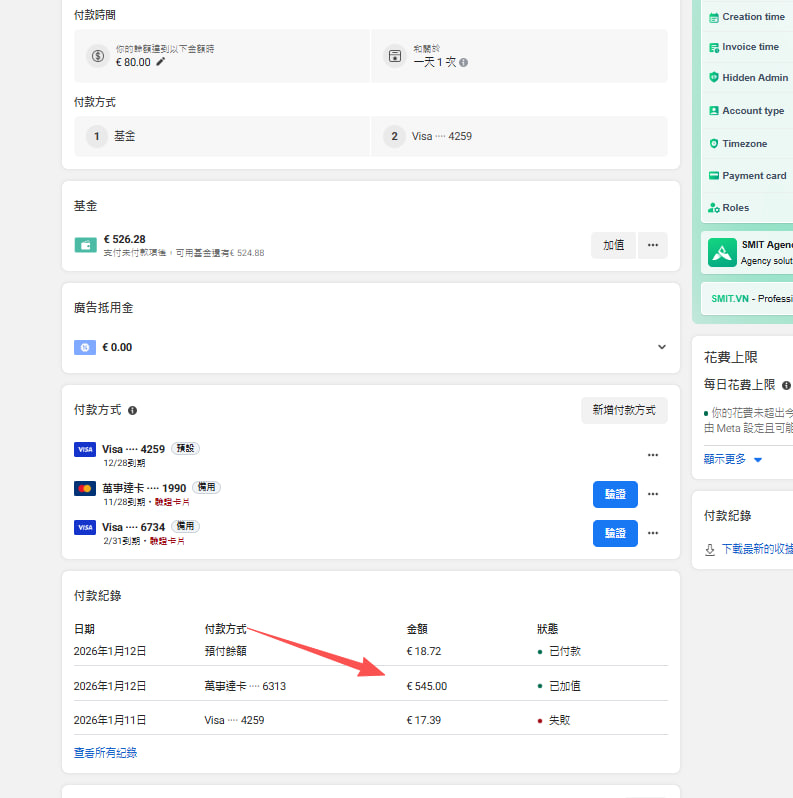The image size is (793, 798).
Task: Expand the 廣告抵用金 section chevron
Action: coord(661,347)
